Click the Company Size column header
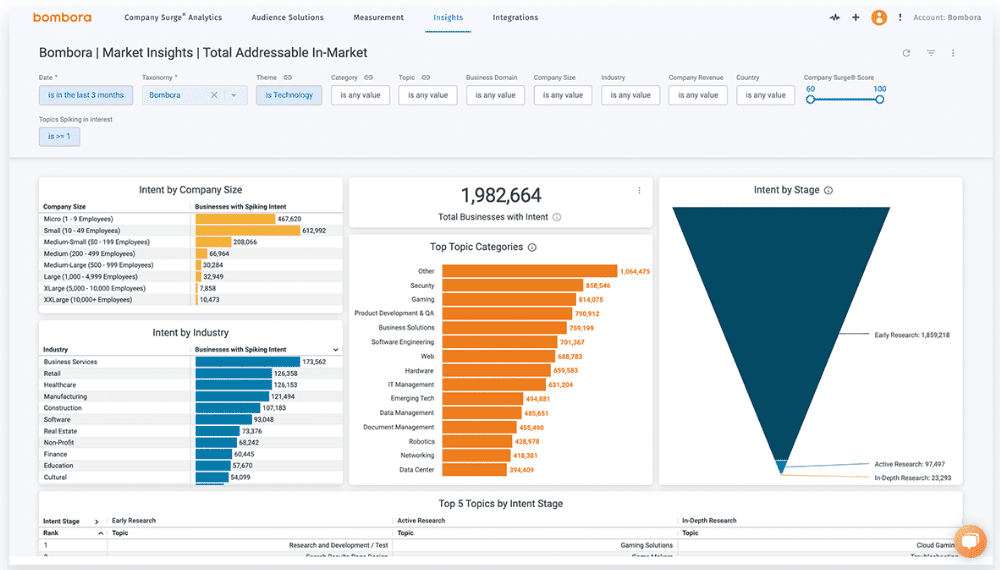 [x=64, y=207]
